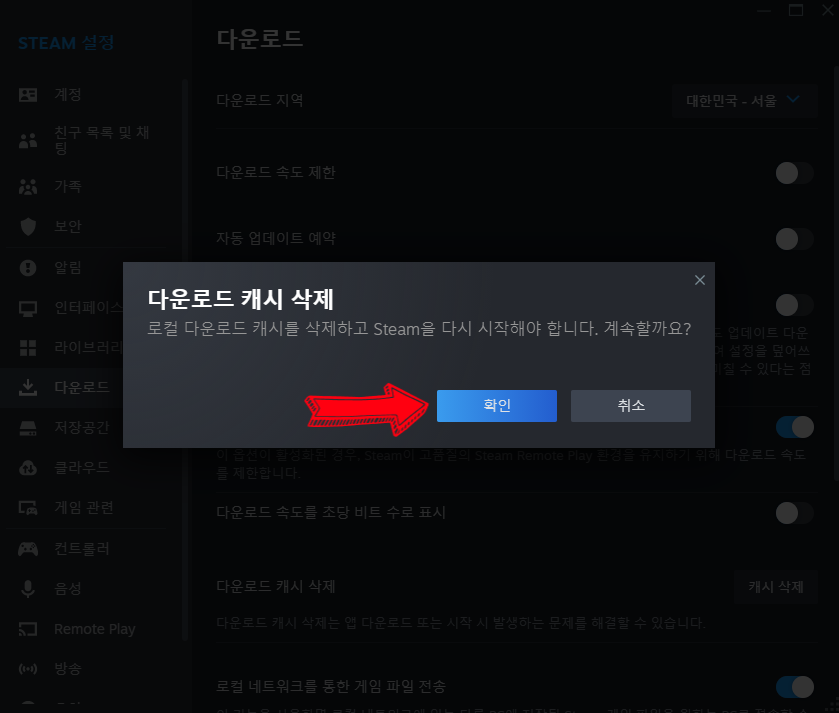This screenshot has height=713, width=839.
Task: Toggle the 자동 업데이트 예약 switch
Action: point(795,239)
